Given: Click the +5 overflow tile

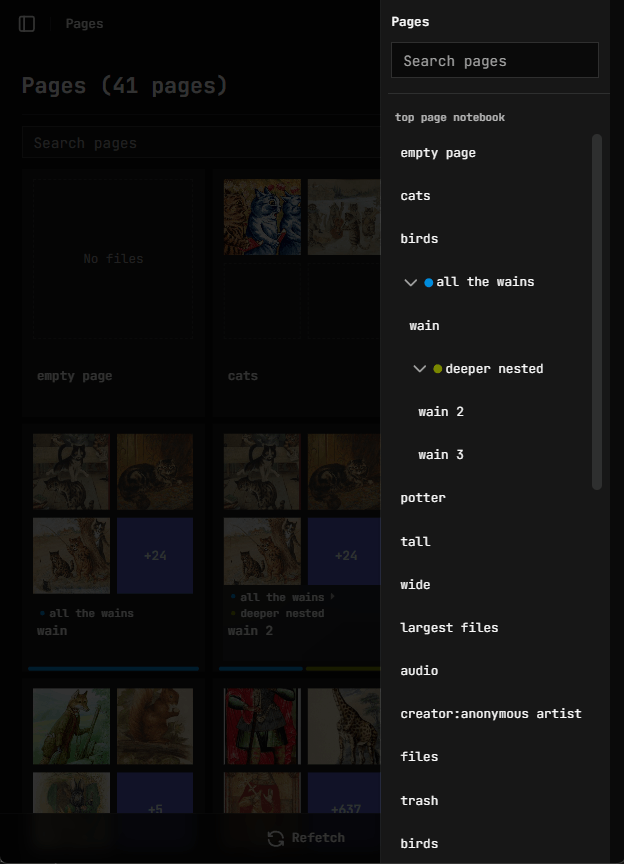Looking at the screenshot, I should coord(155,793).
